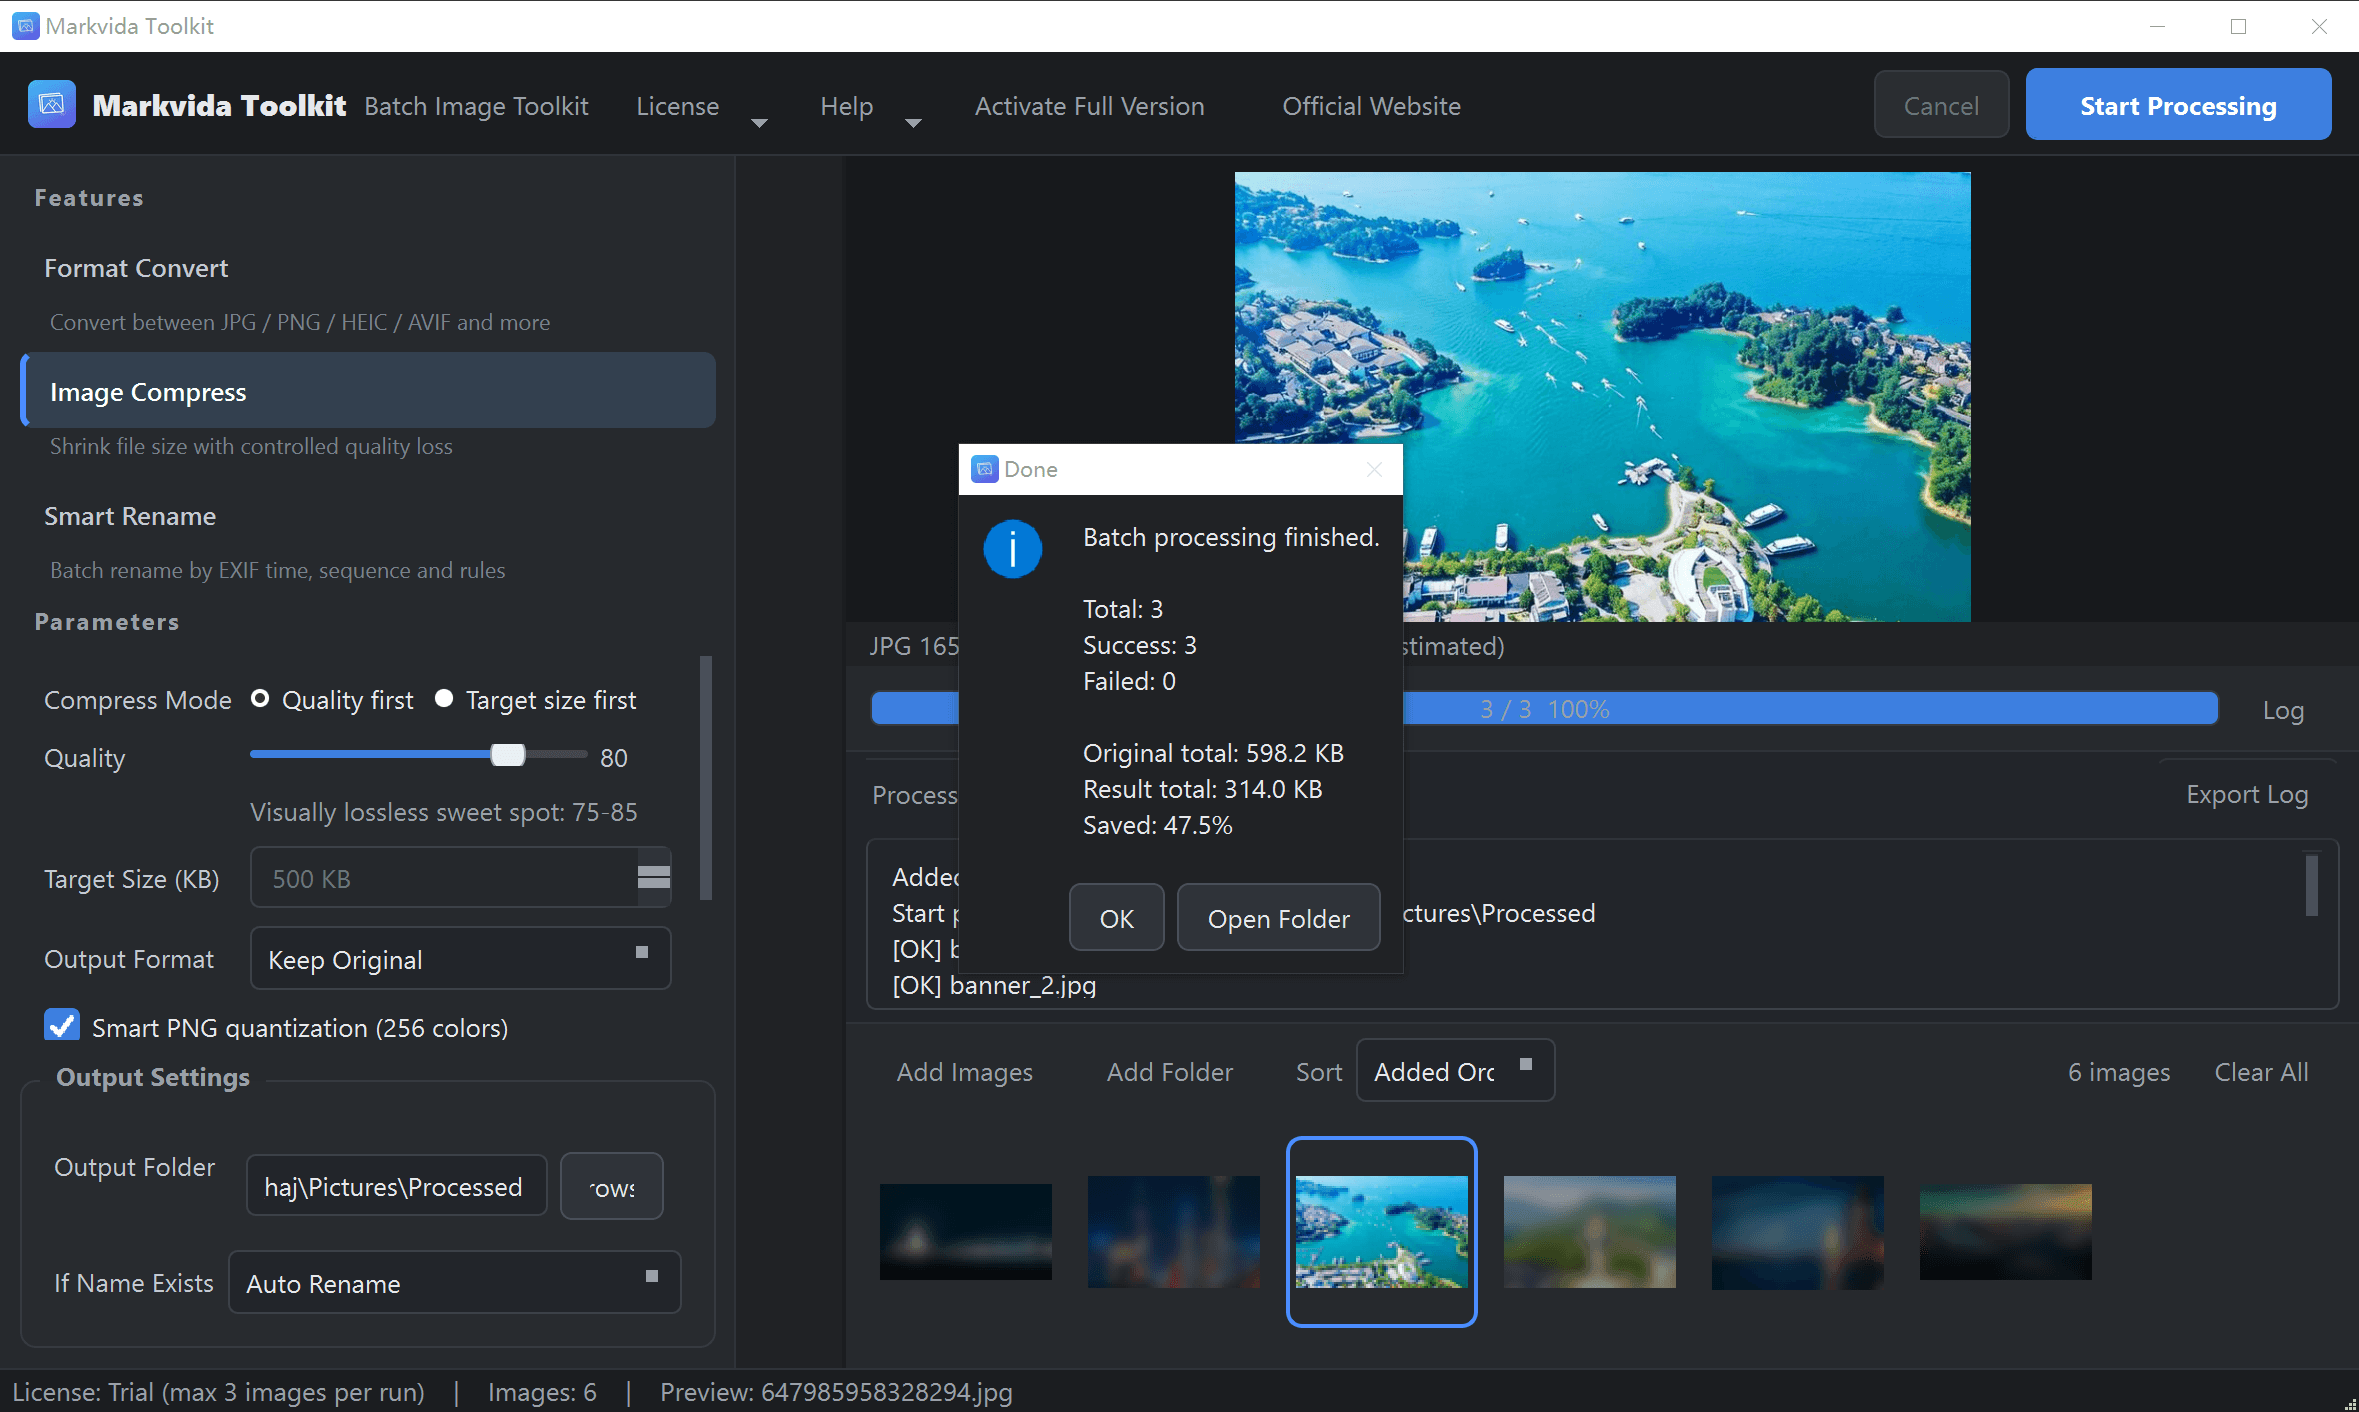Image resolution: width=2359 pixels, height=1412 pixels.
Task: Click the Log button
Action: coord(2283,710)
